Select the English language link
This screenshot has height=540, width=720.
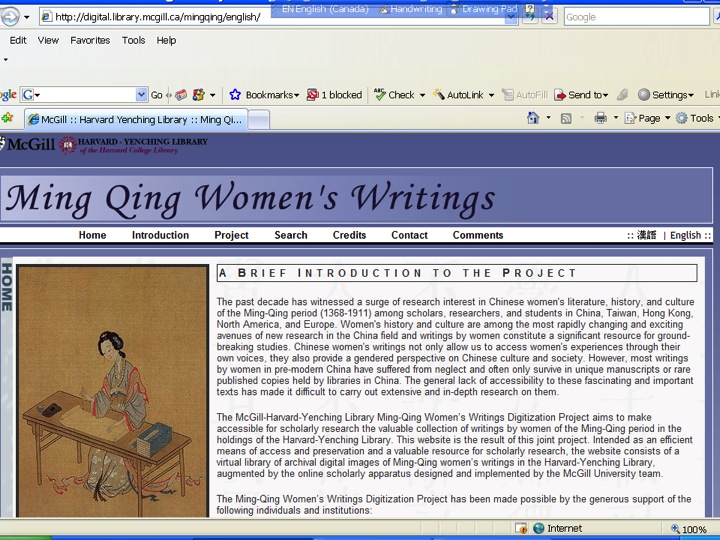(686, 236)
